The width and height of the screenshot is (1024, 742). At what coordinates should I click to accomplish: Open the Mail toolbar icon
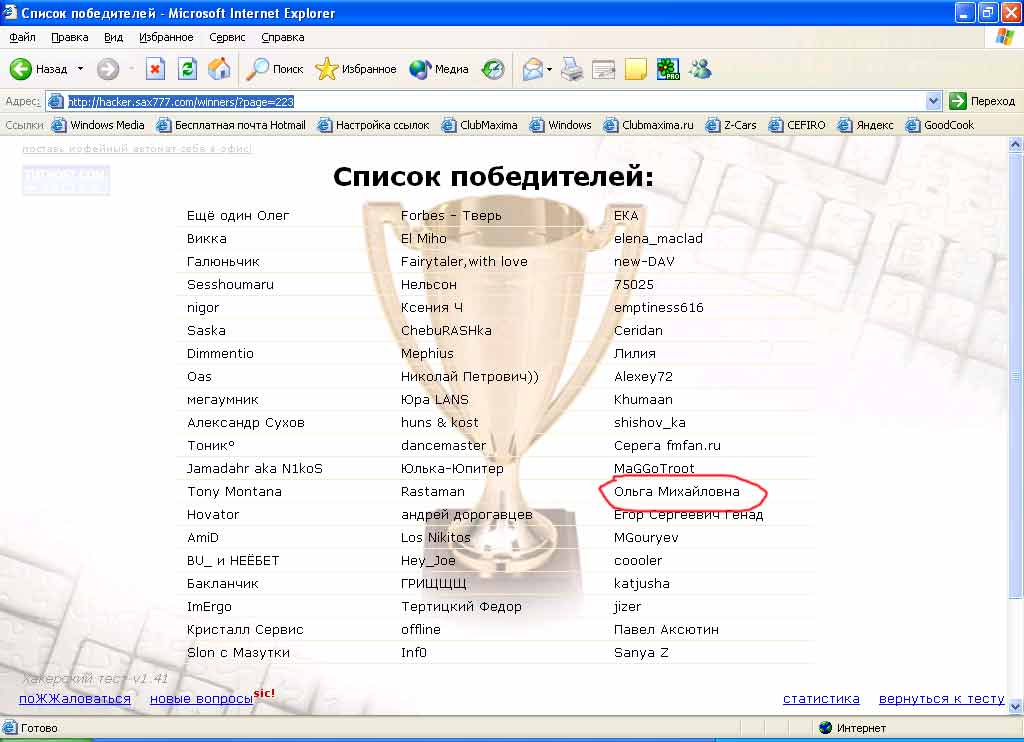(533, 69)
